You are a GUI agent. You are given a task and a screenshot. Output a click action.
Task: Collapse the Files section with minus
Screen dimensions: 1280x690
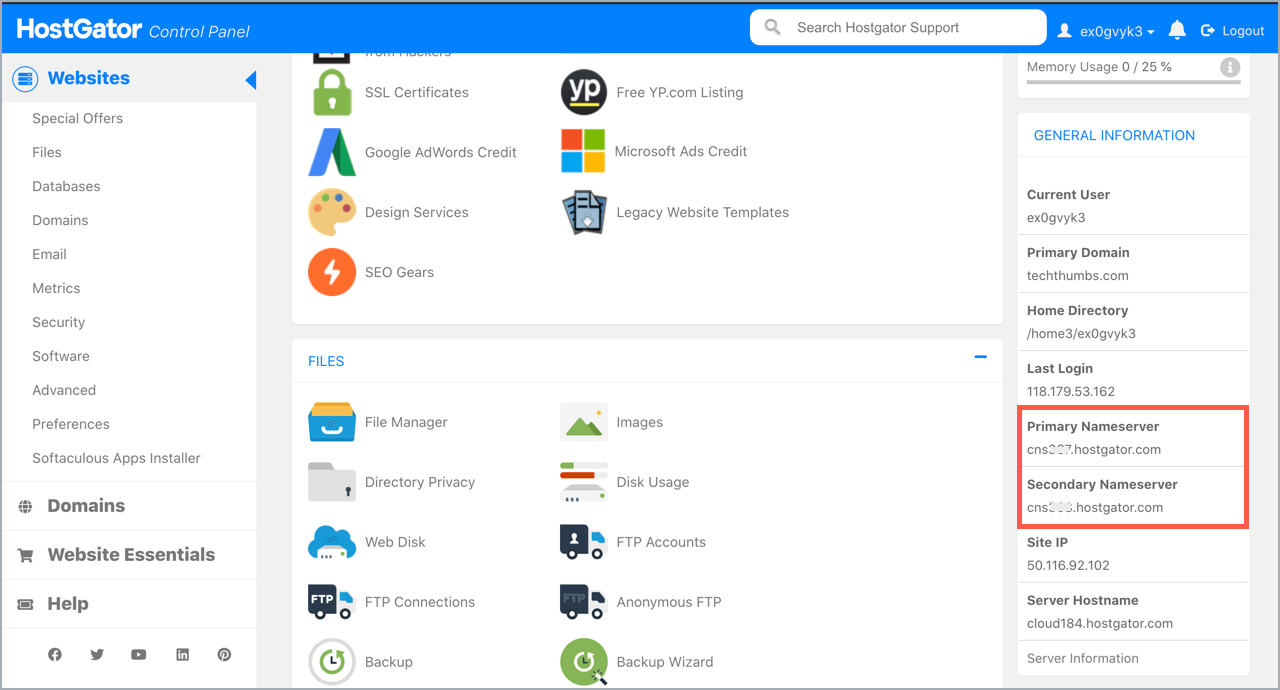(x=980, y=357)
